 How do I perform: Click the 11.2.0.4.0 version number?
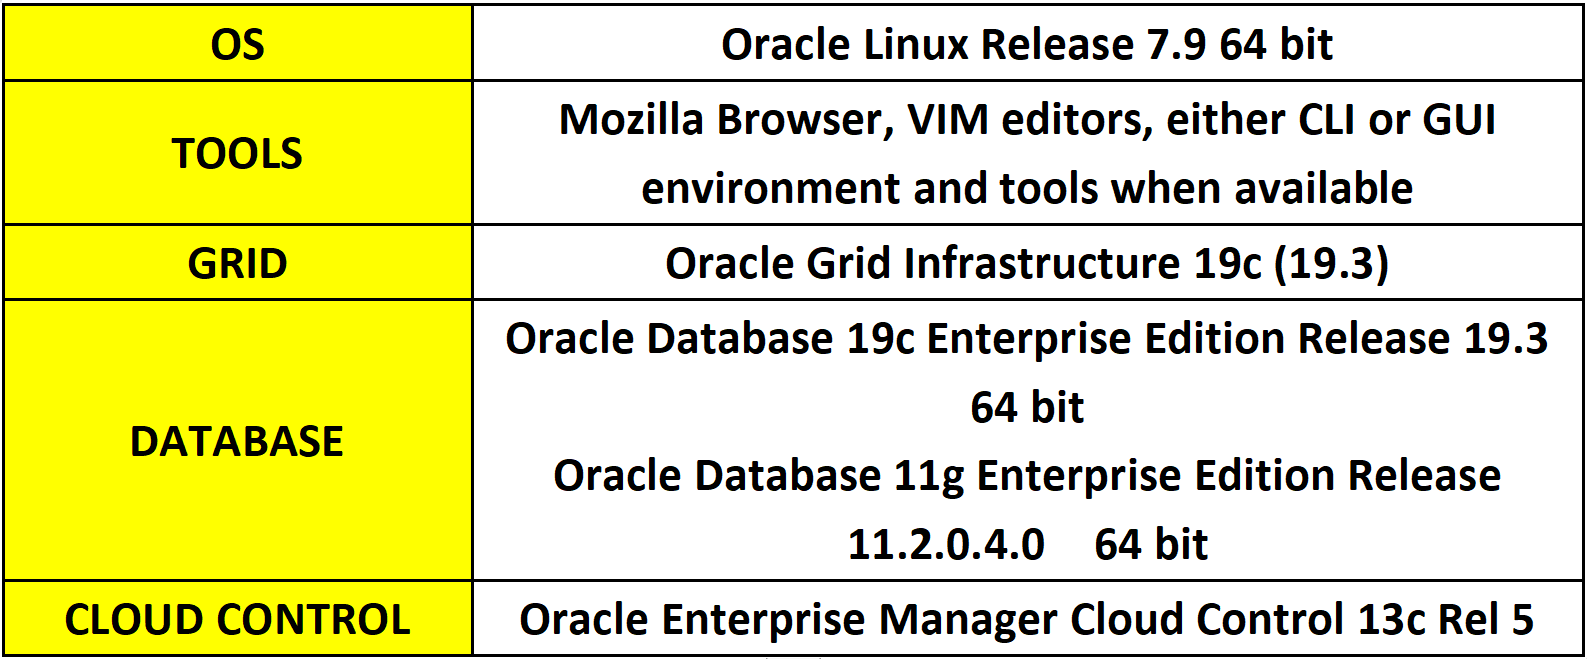tap(946, 545)
